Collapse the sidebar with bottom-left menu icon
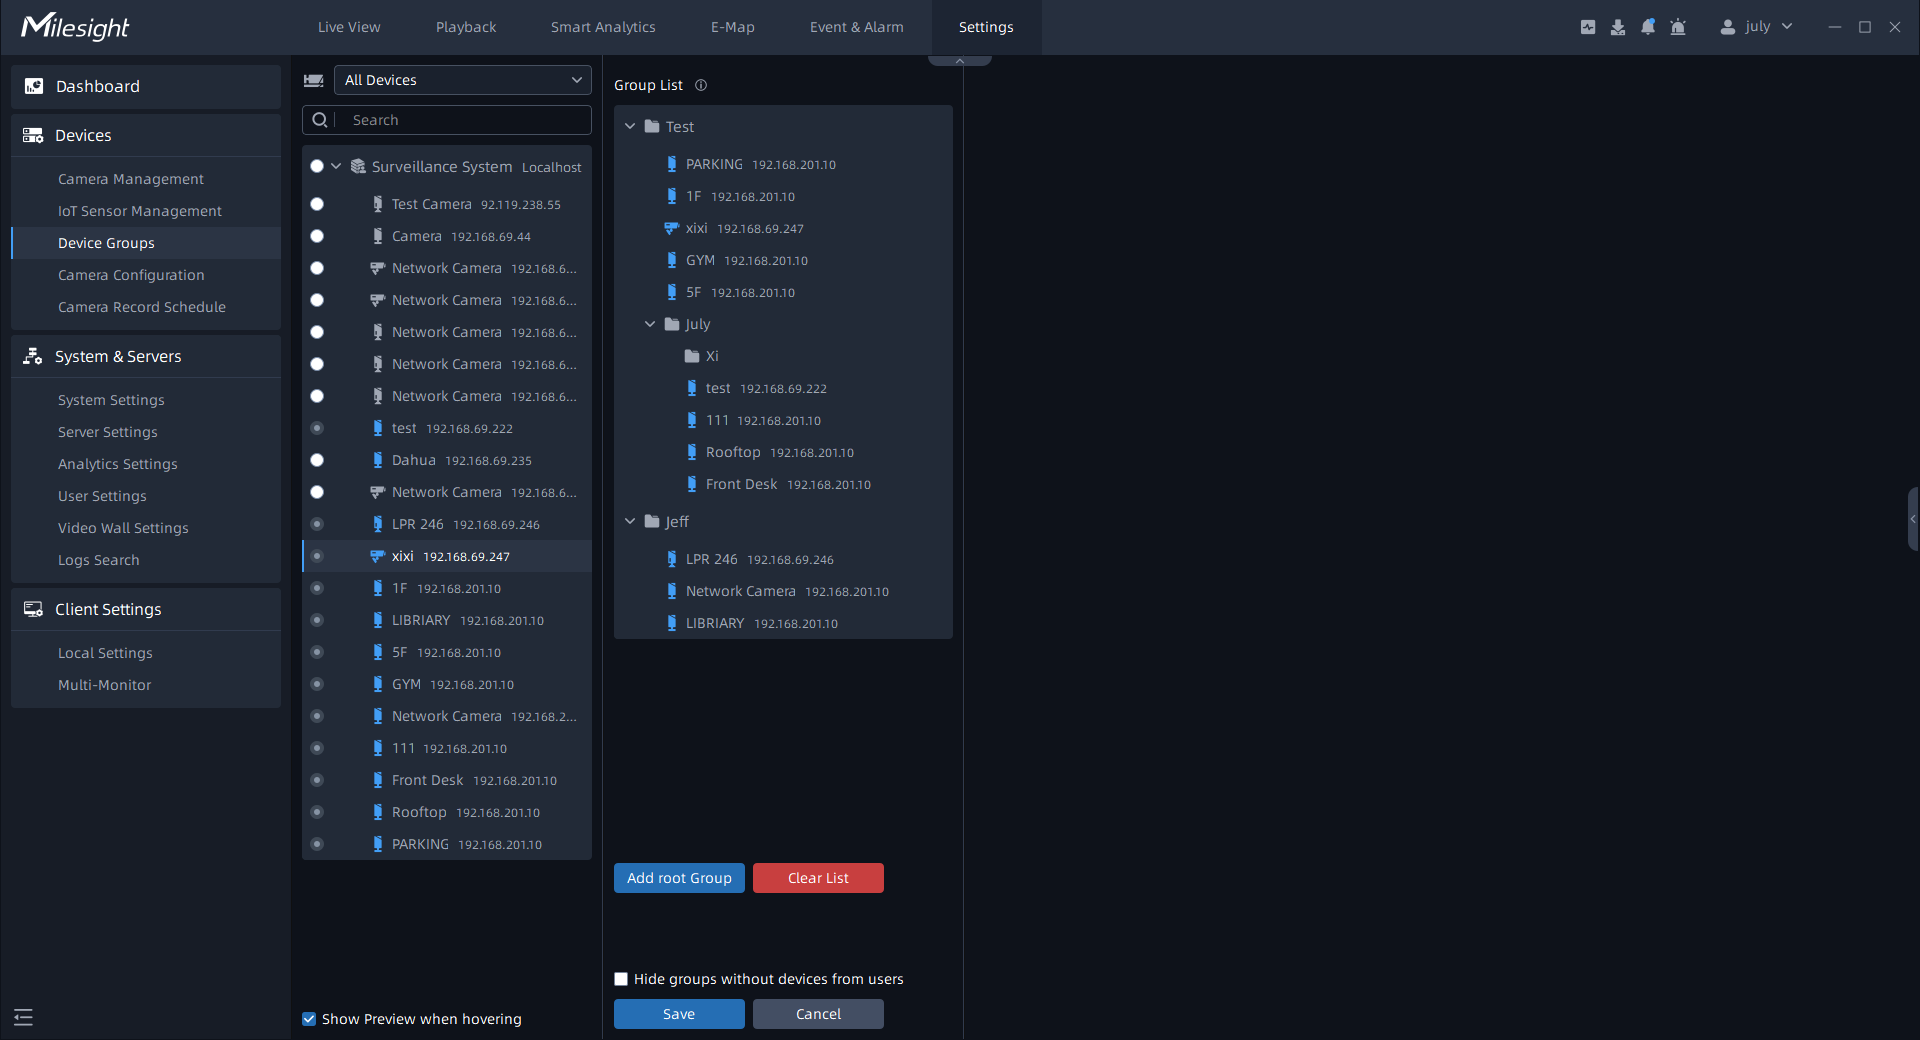 [24, 1017]
